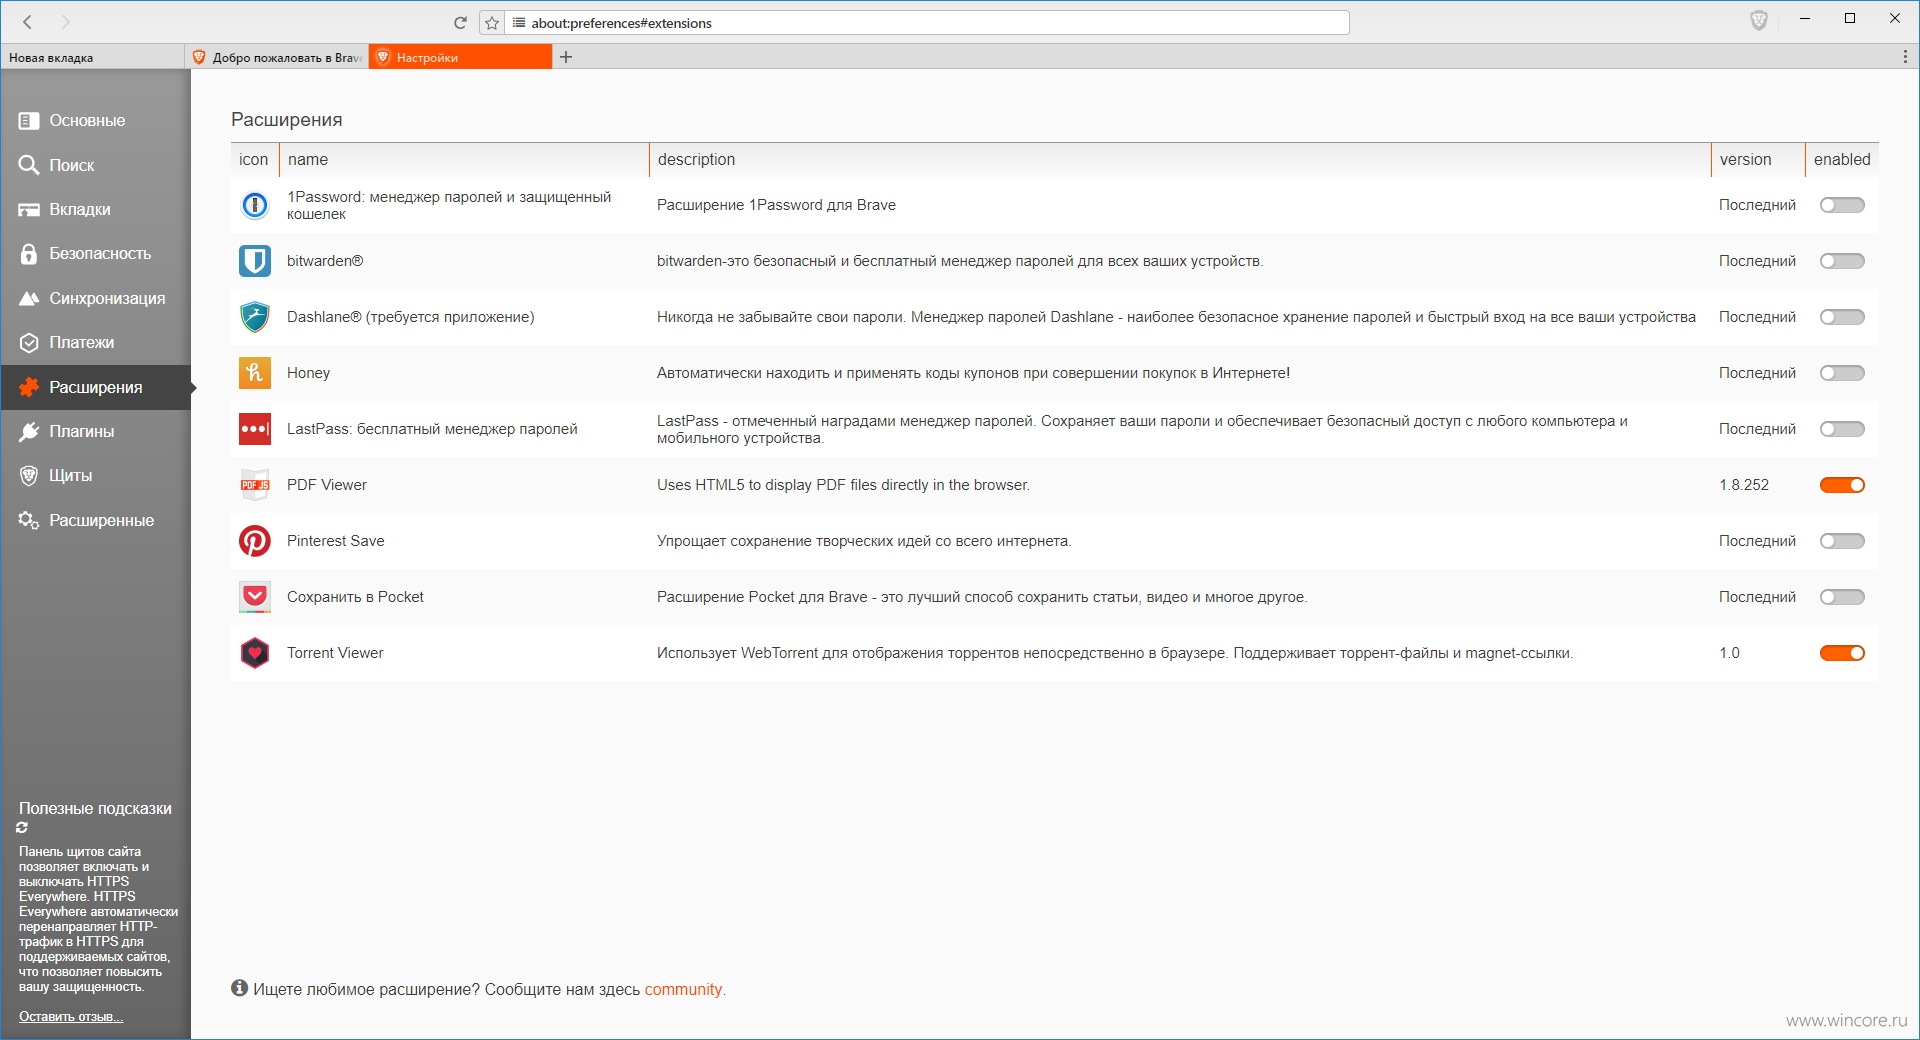The image size is (1920, 1040).
Task: Click the address bar URL field
Action: click(x=927, y=23)
